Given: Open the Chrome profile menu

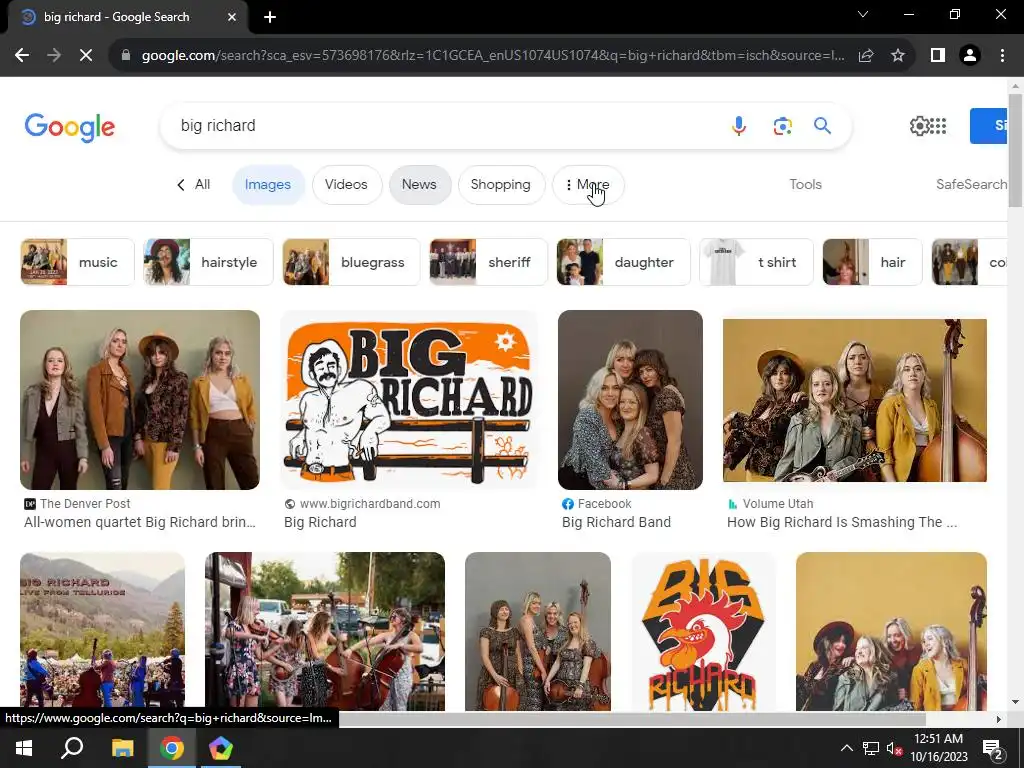Looking at the screenshot, I should click(x=970, y=56).
